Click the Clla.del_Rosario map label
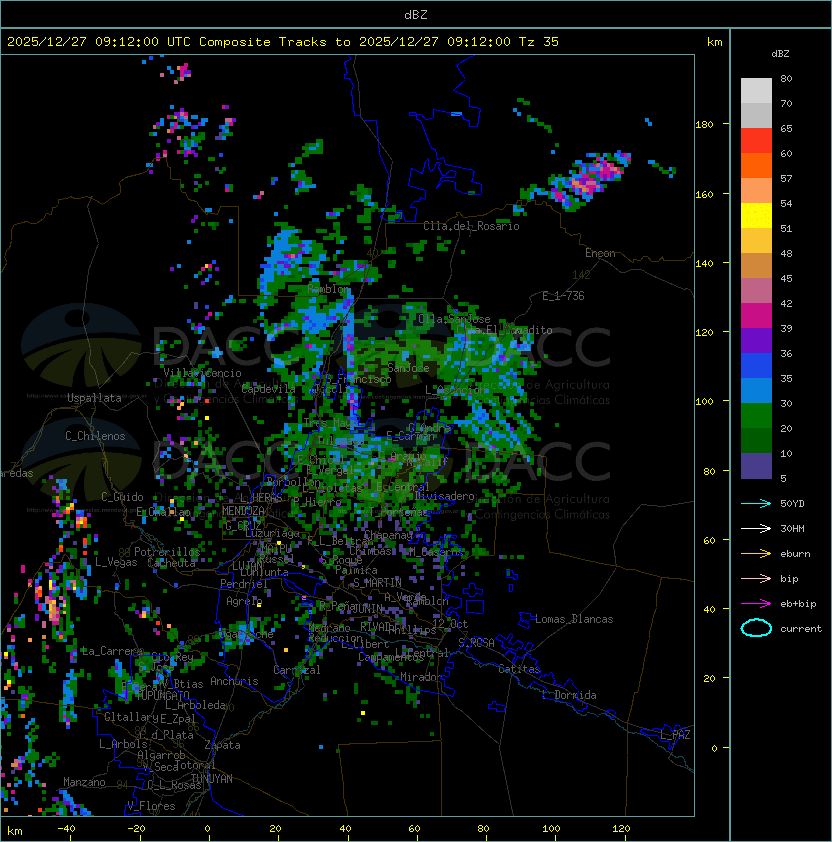The width and height of the screenshot is (832, 842). (x=471, y=226)
